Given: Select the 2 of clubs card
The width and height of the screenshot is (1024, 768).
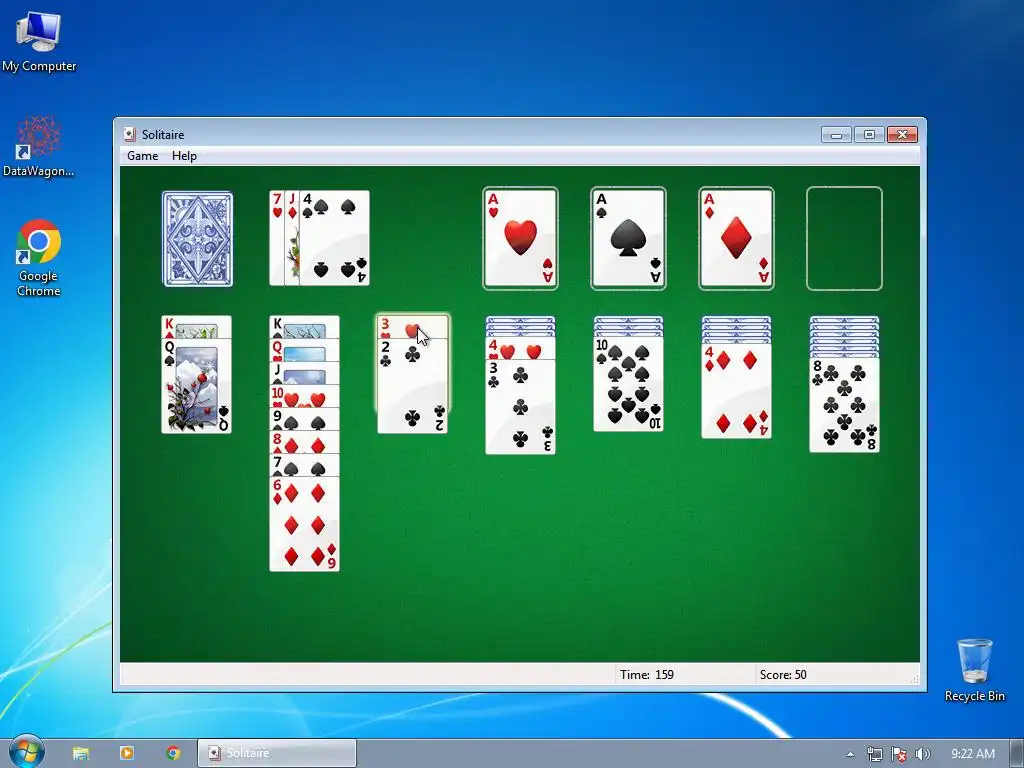Looking at the screenshot, I should pos(412,385).
